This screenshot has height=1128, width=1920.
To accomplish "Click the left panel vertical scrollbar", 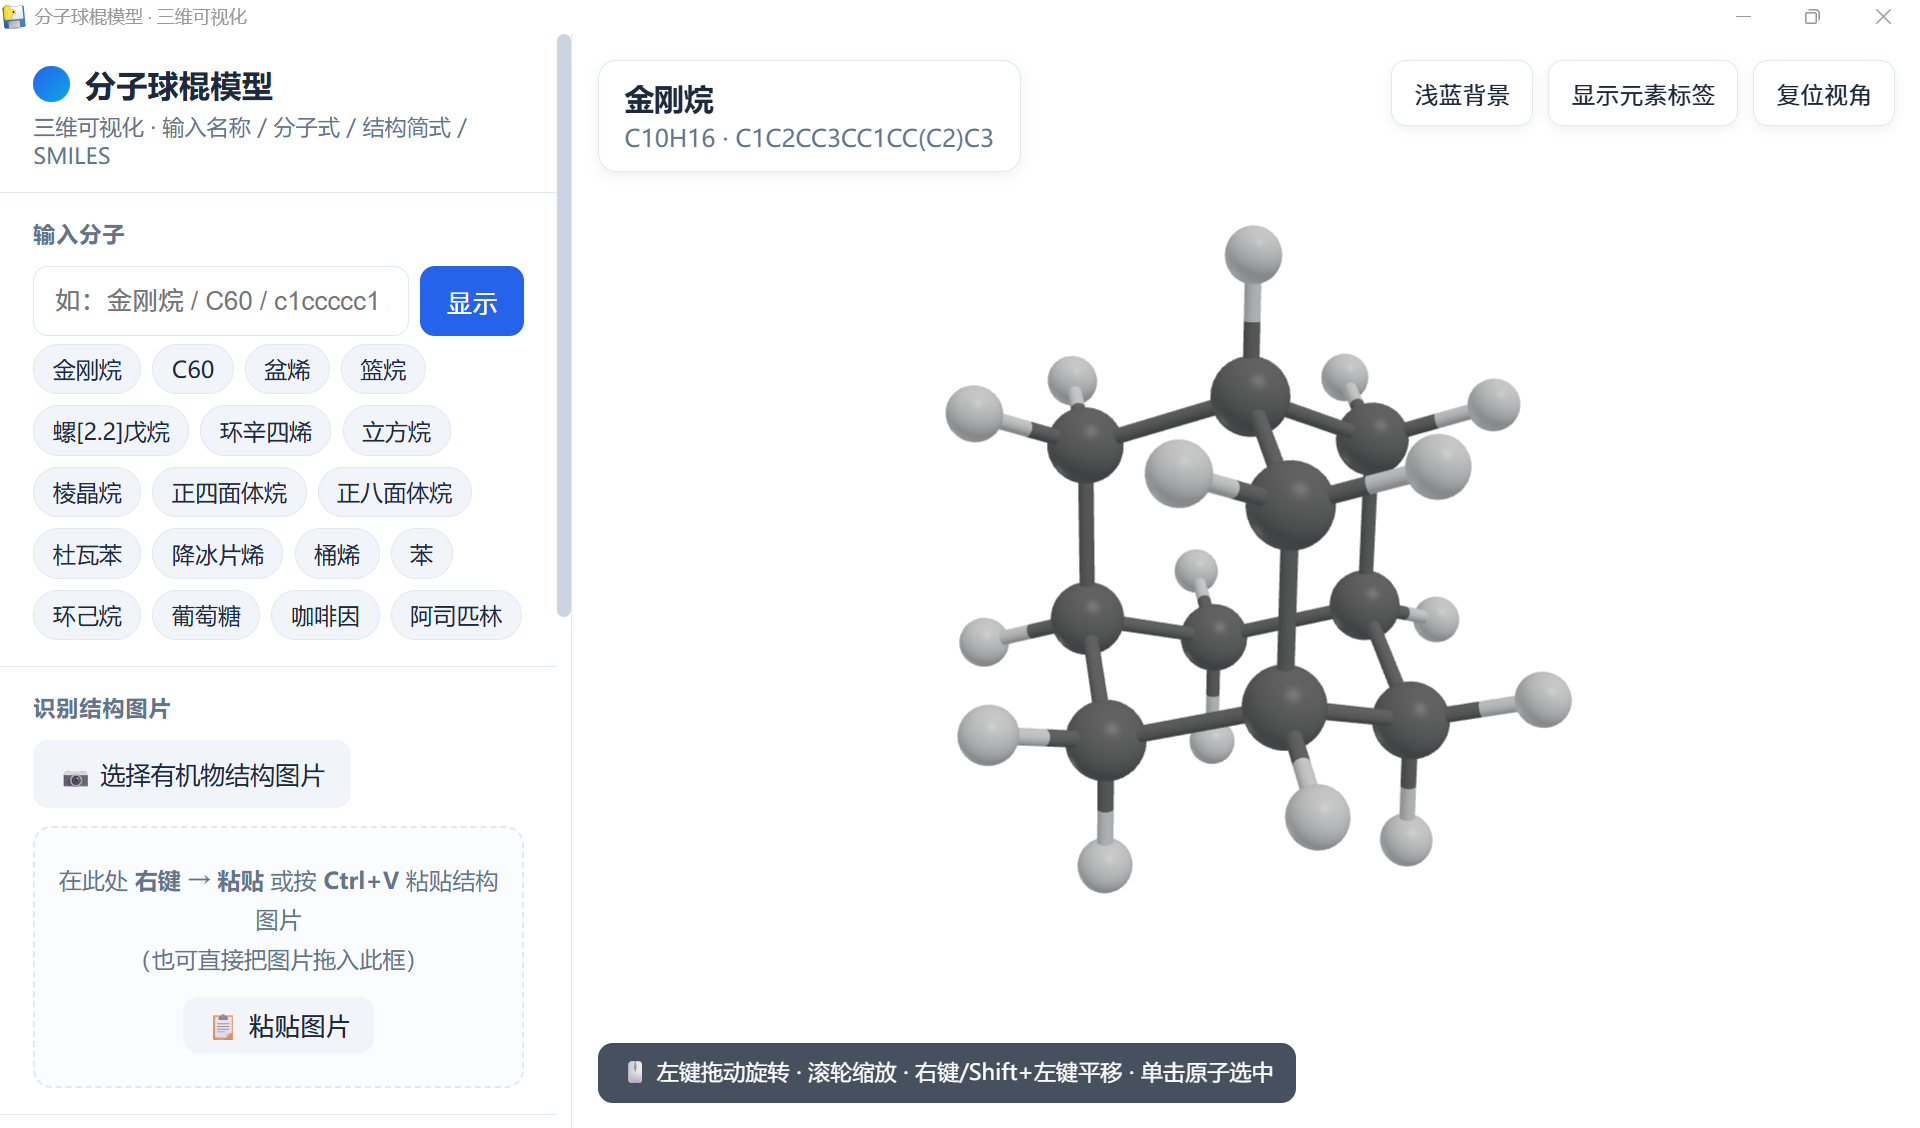I will 564,325.
